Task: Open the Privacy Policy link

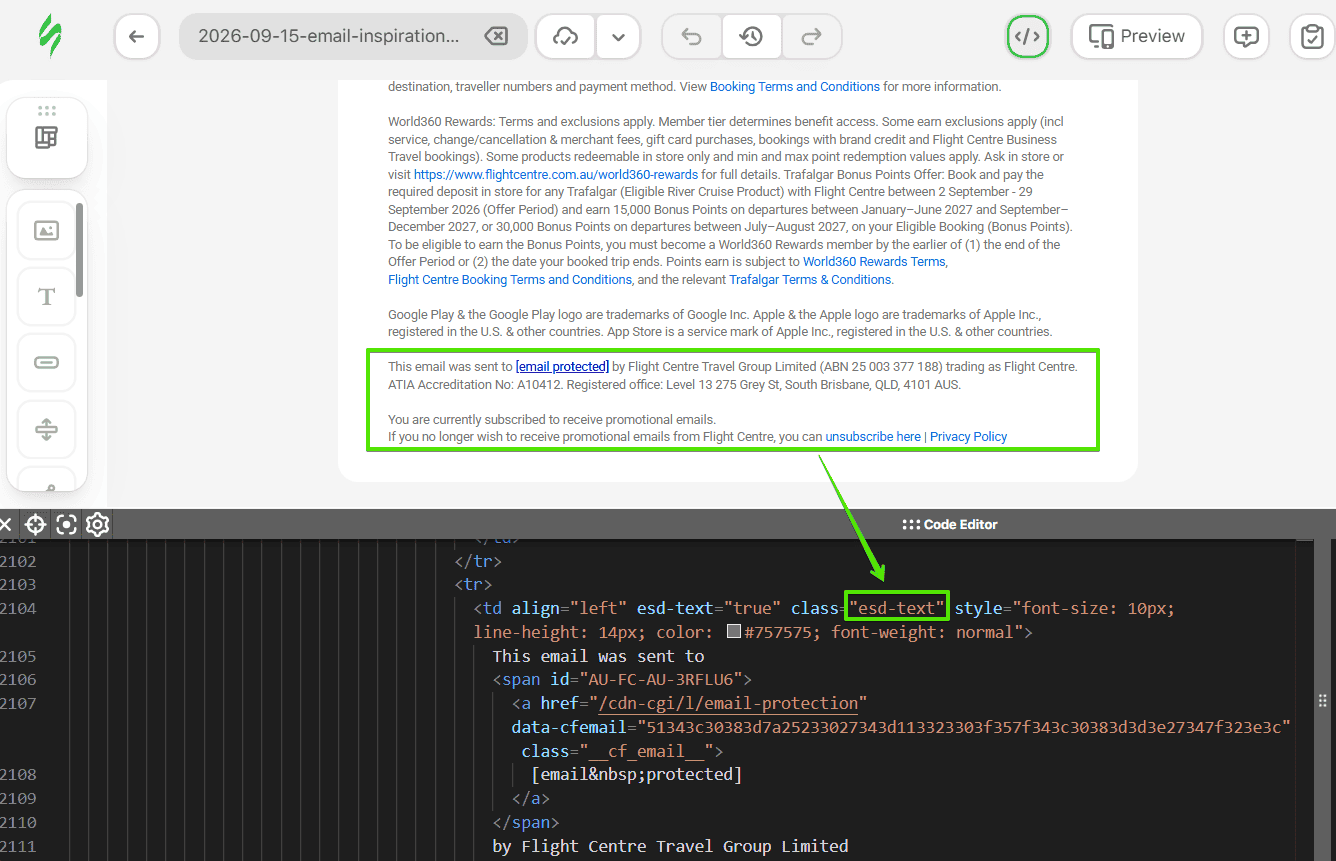Action: click(968, 437)
